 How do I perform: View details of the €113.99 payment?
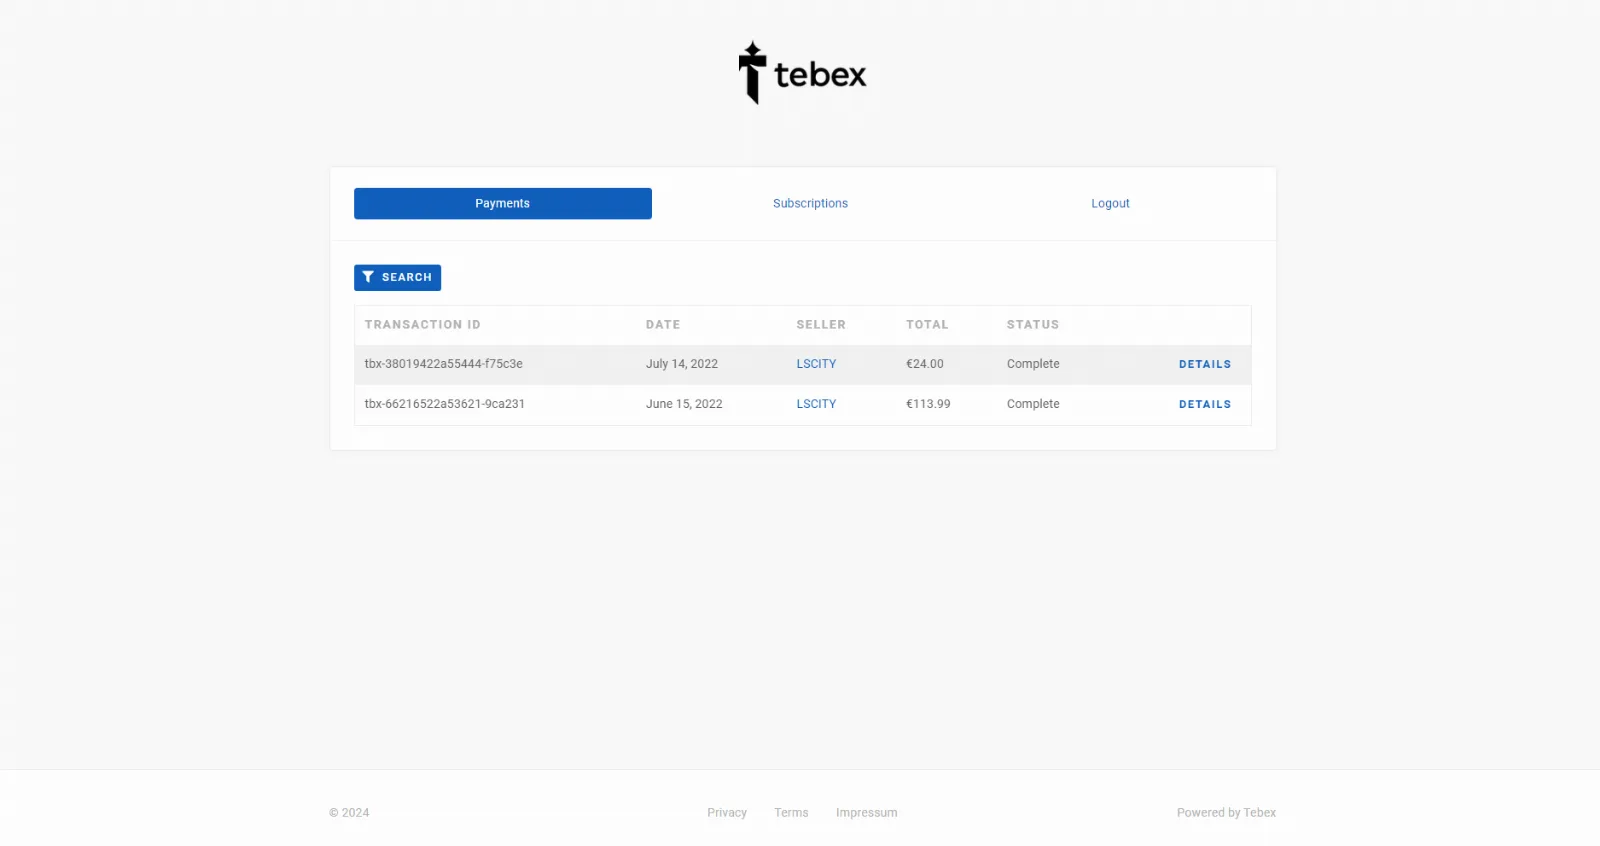[1205, 405]
